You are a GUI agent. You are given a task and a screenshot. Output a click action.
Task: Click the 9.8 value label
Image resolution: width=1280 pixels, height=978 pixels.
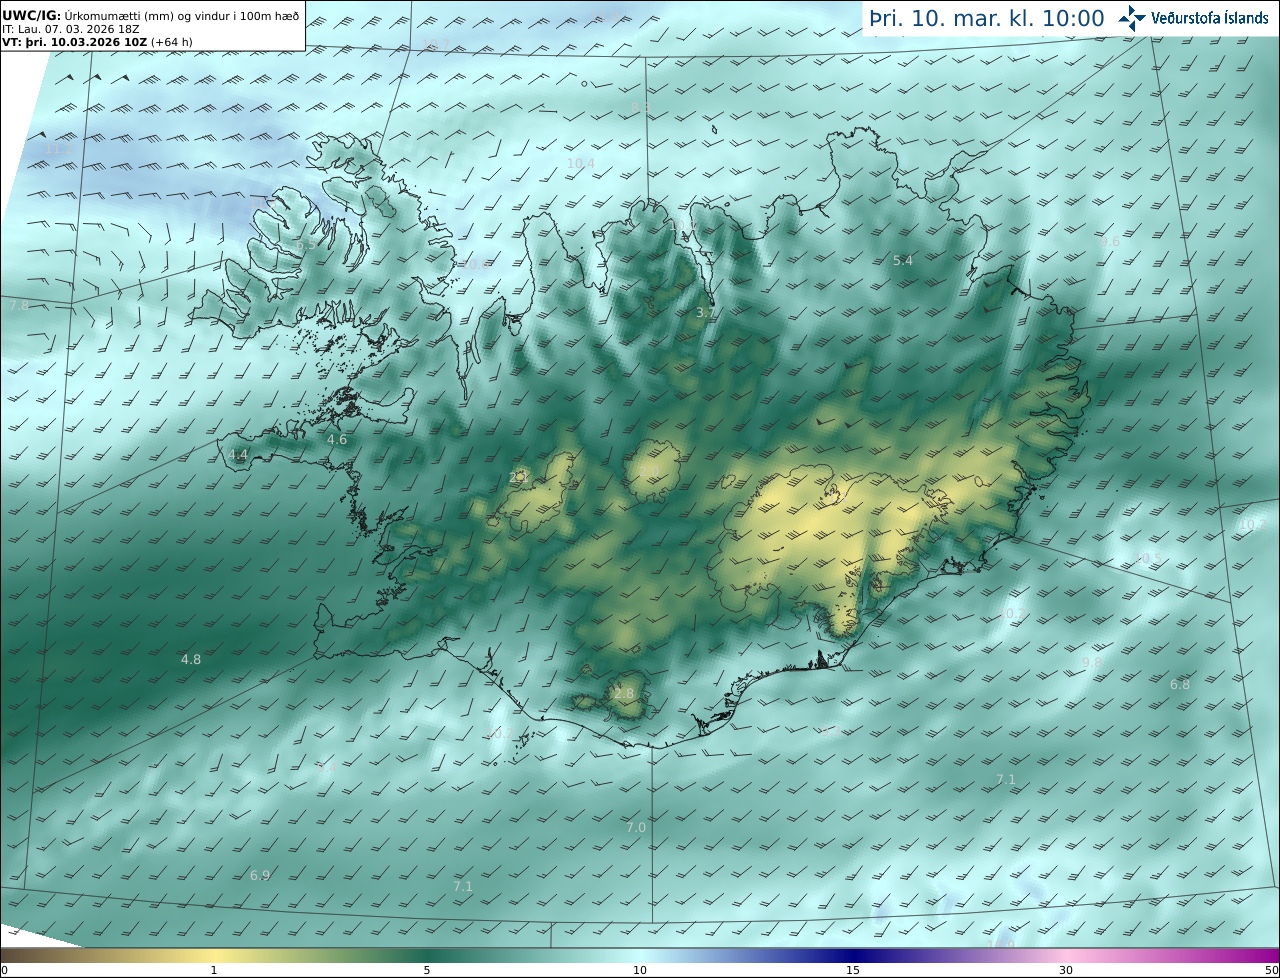pyautogui.click(x=1092, y=662)
